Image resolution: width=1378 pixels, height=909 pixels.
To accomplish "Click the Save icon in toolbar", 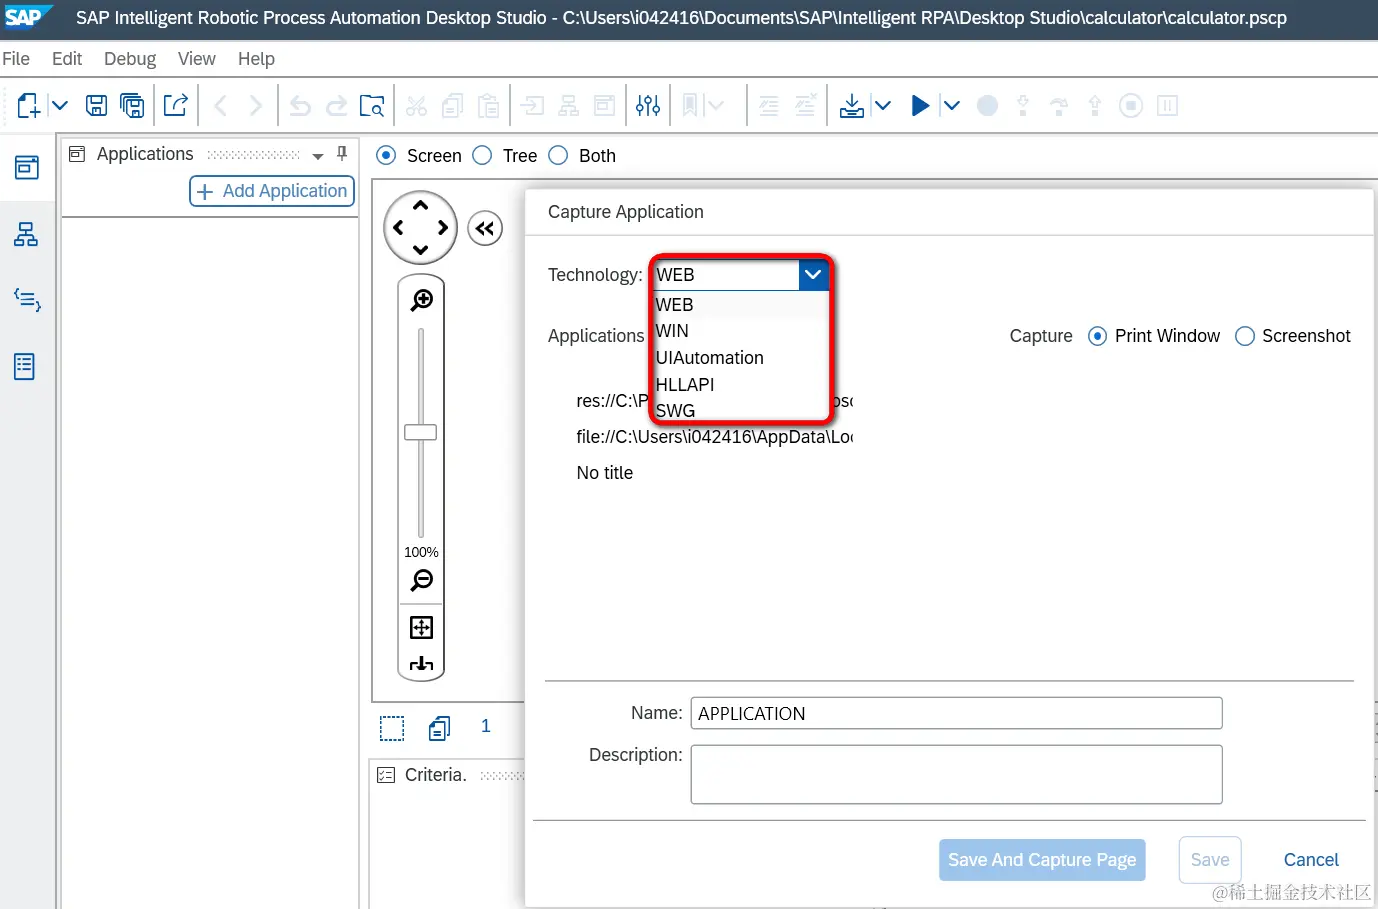I will 97,105.
